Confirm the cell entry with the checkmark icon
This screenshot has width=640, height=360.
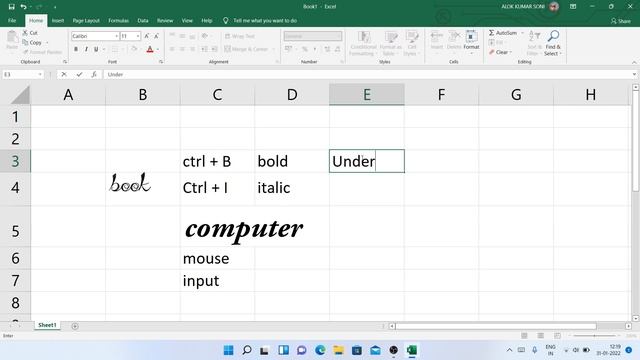tap(79, 74)
